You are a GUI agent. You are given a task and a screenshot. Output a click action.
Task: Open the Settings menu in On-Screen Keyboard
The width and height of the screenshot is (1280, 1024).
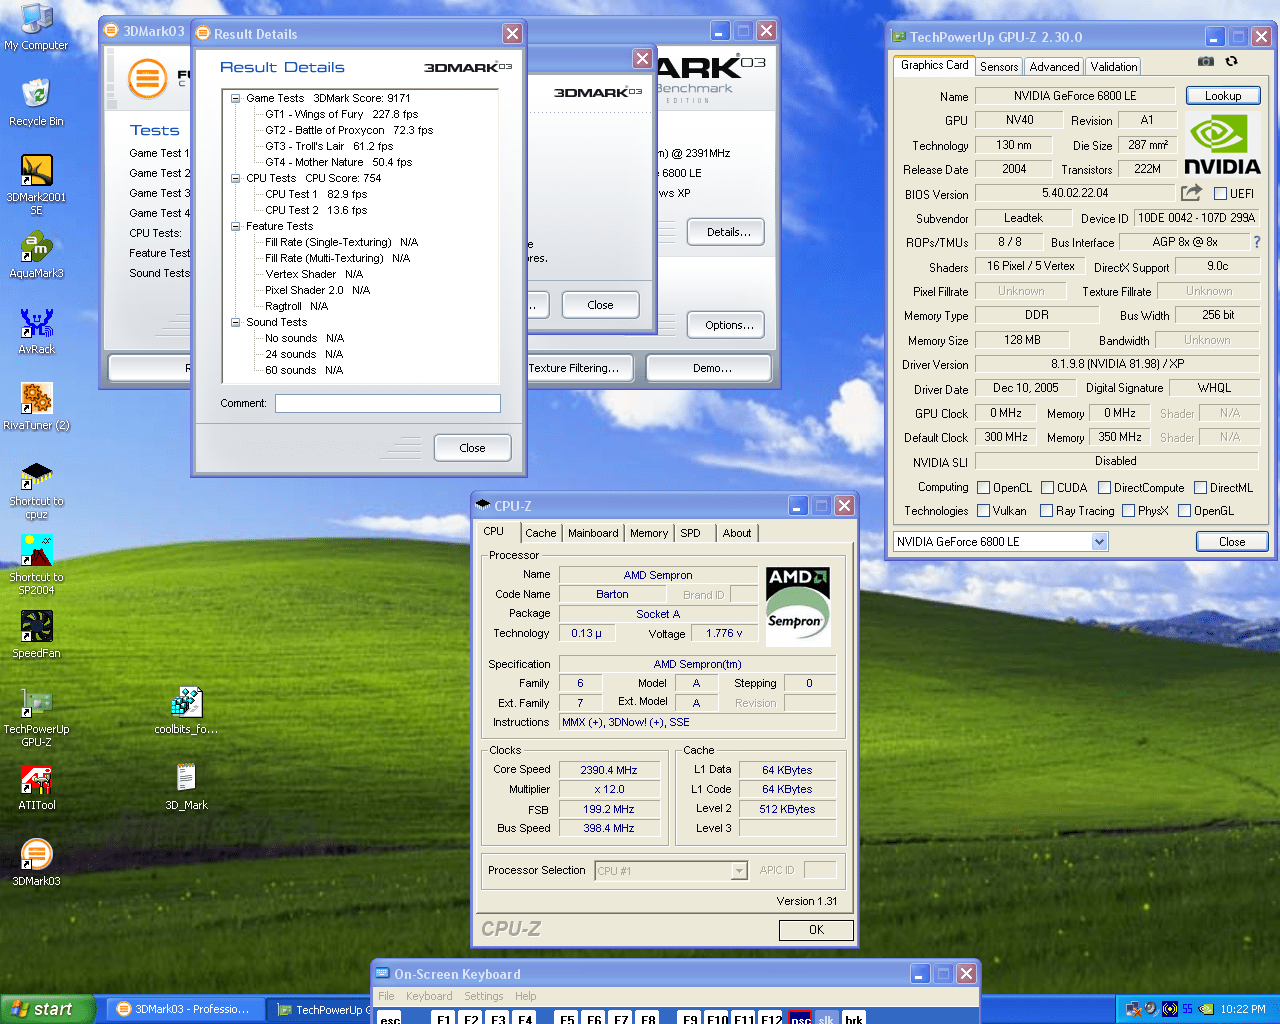pos(484,996)
